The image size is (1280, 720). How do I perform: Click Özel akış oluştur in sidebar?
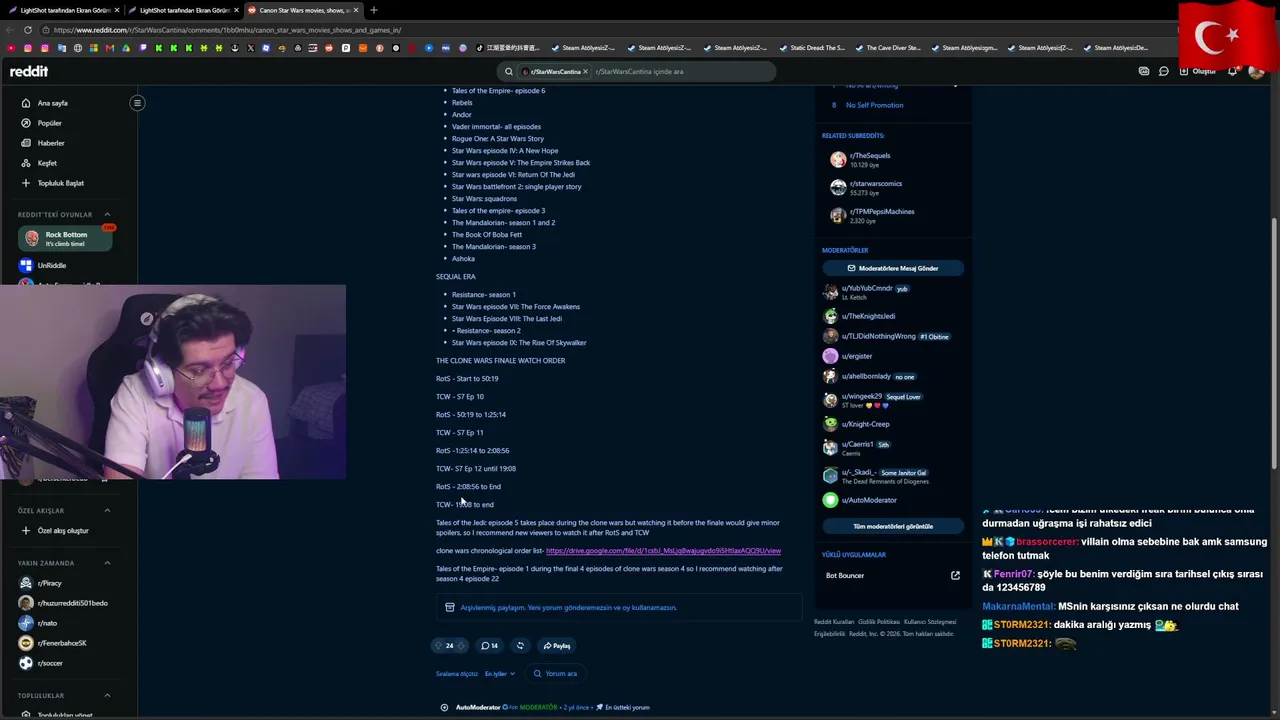55,531
